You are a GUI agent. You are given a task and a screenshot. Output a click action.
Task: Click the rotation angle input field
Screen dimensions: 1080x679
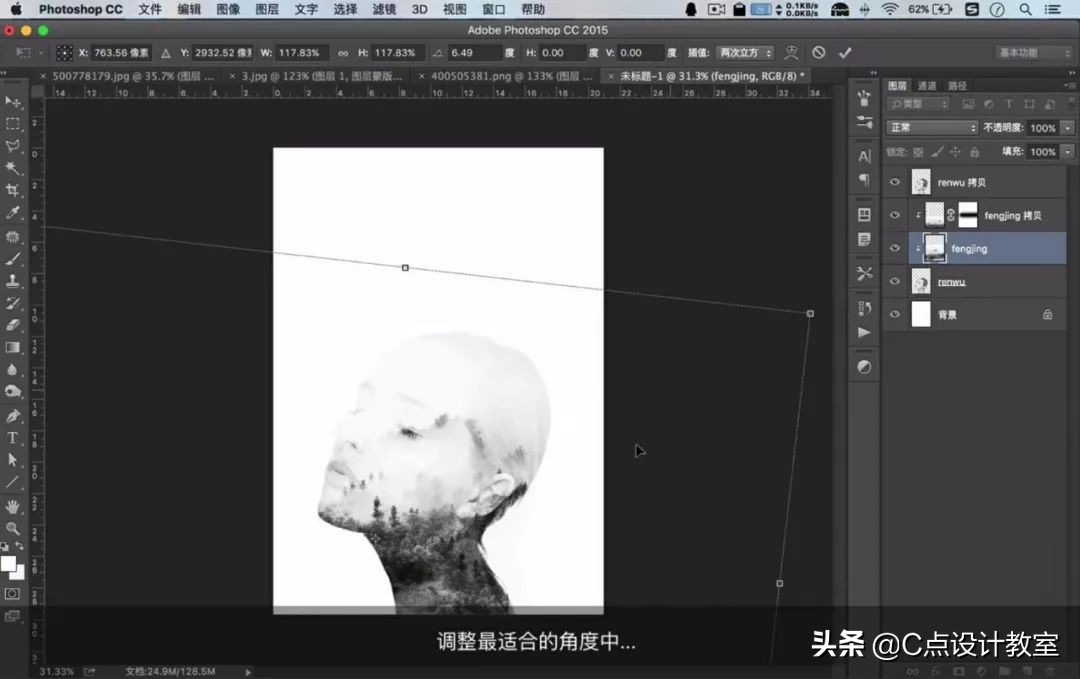tap(475, 52)
